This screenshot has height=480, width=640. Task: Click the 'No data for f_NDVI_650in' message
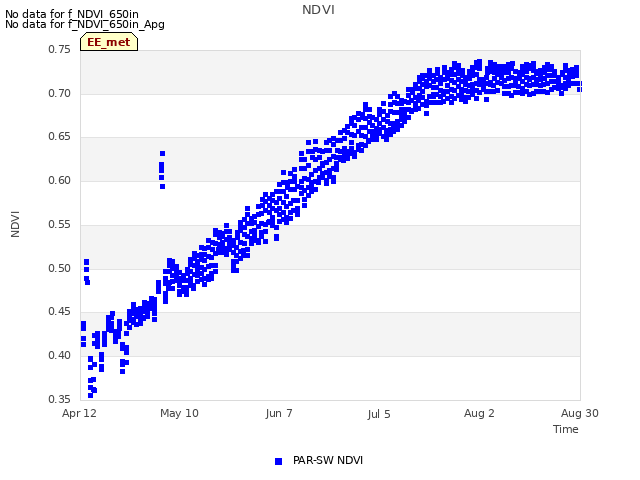[72, 14]
